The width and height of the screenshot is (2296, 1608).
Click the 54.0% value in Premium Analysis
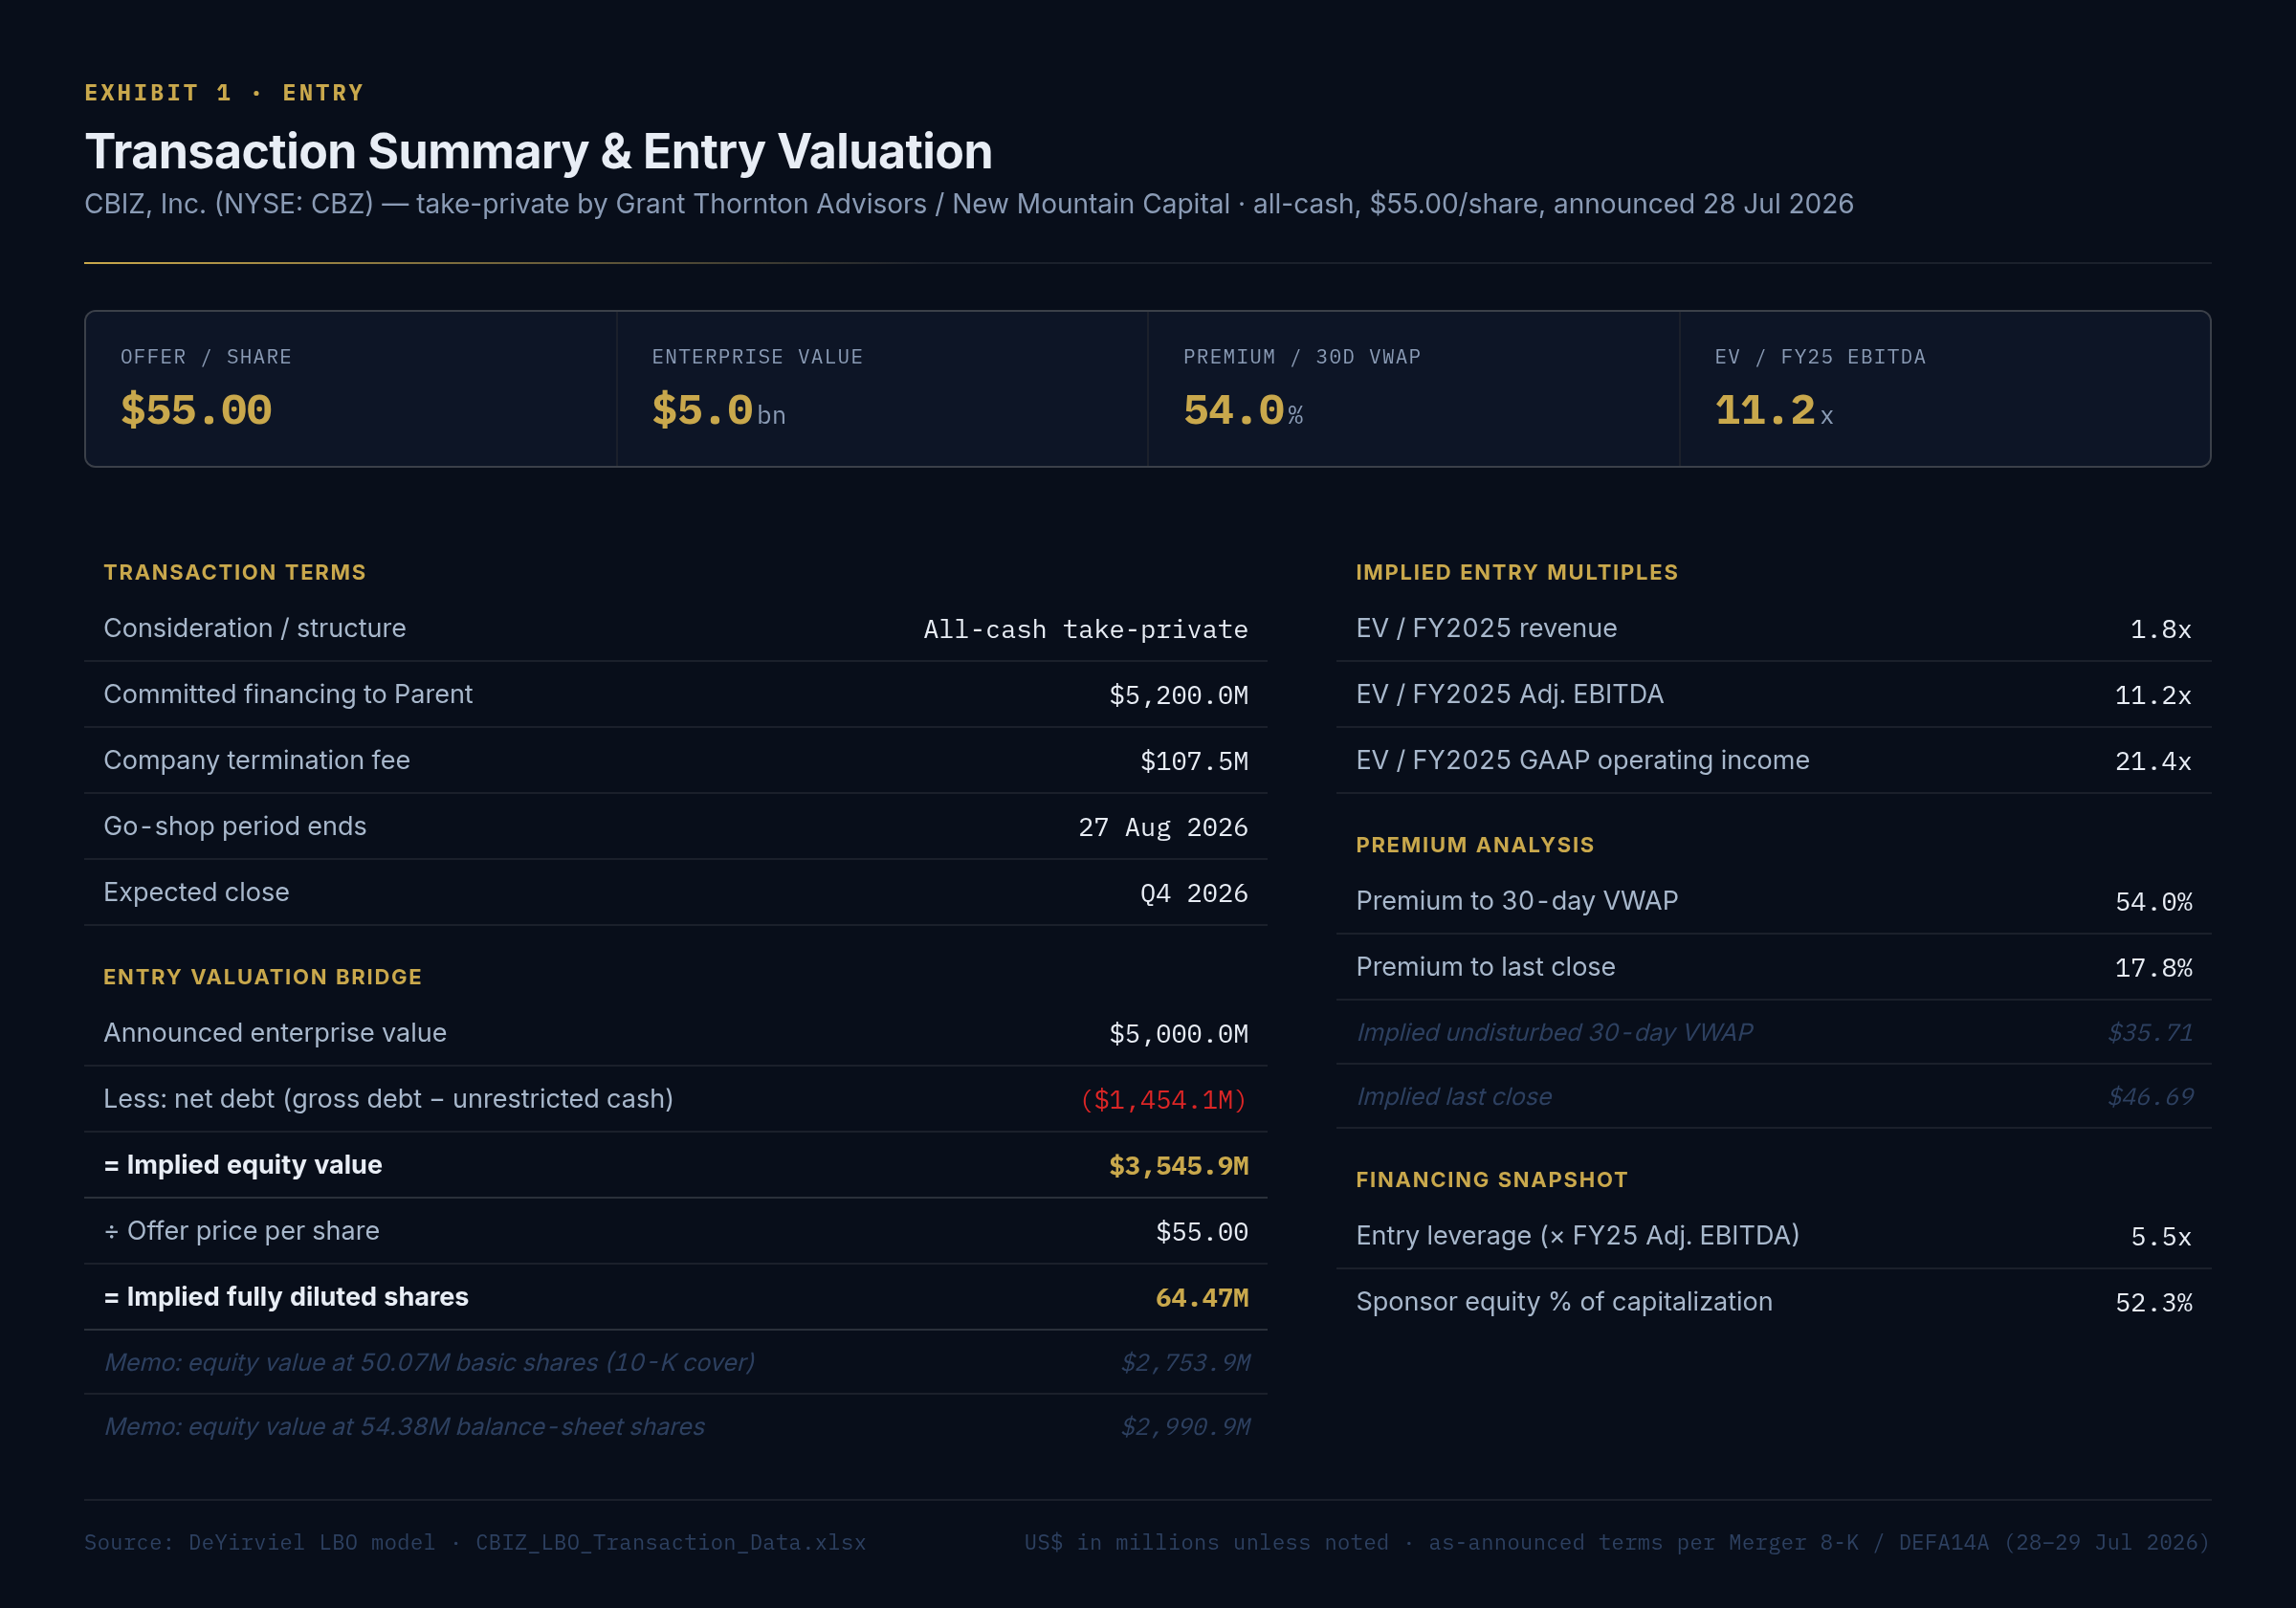point(2153,902)
